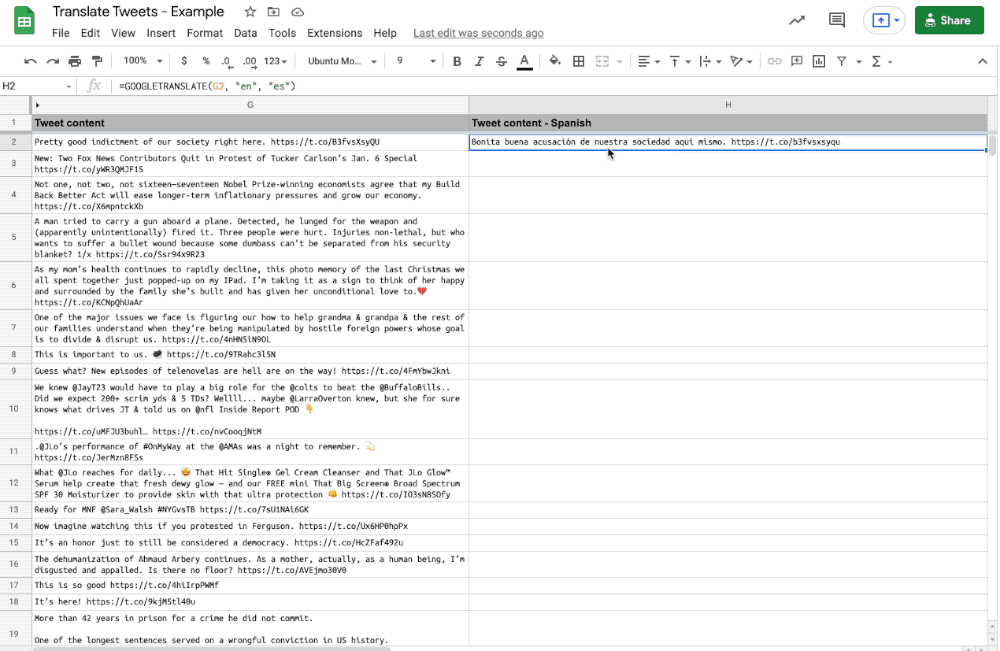This screenshot has height=651, width=1000.
Task: Click the Merge cells icon
Action: click(602, 61)
